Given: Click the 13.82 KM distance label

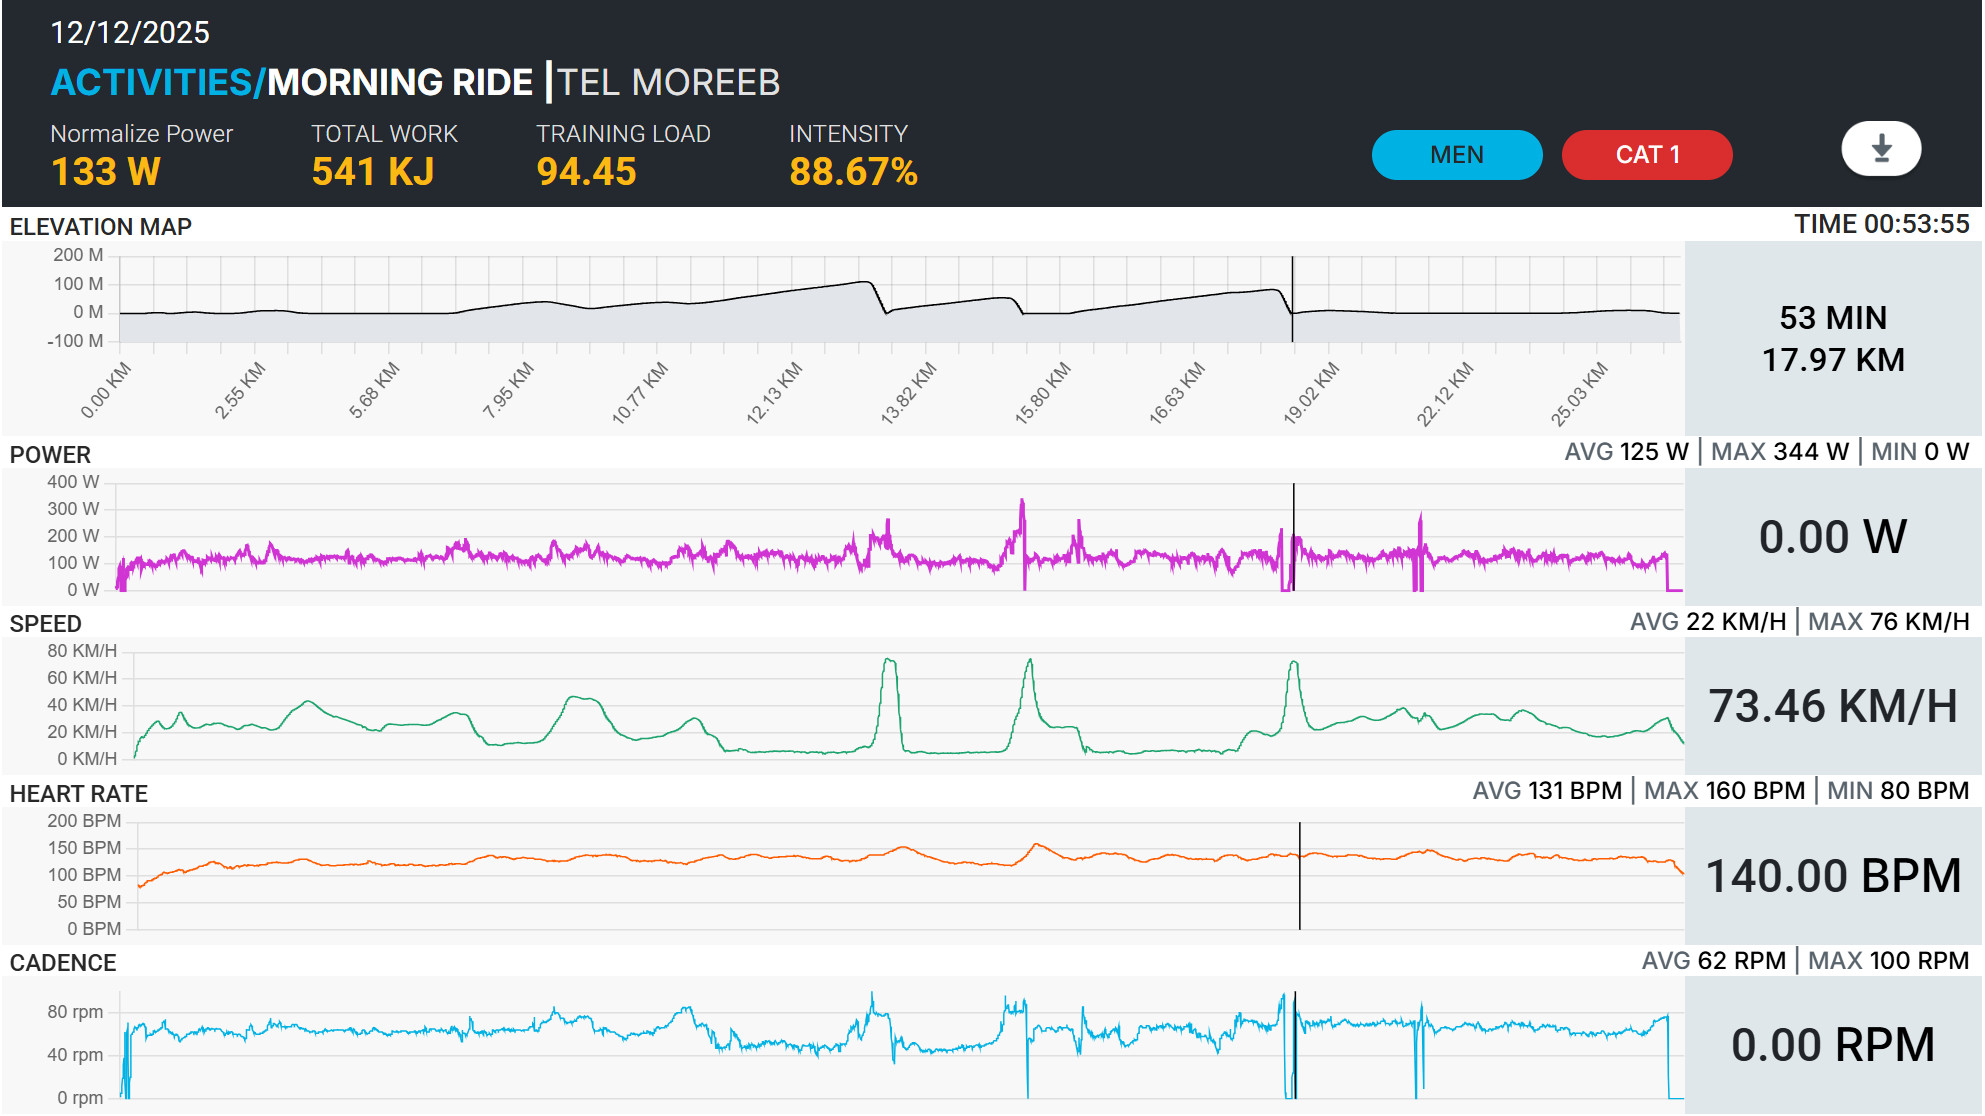Looking at the screenshot, I should tap(908, 394).
